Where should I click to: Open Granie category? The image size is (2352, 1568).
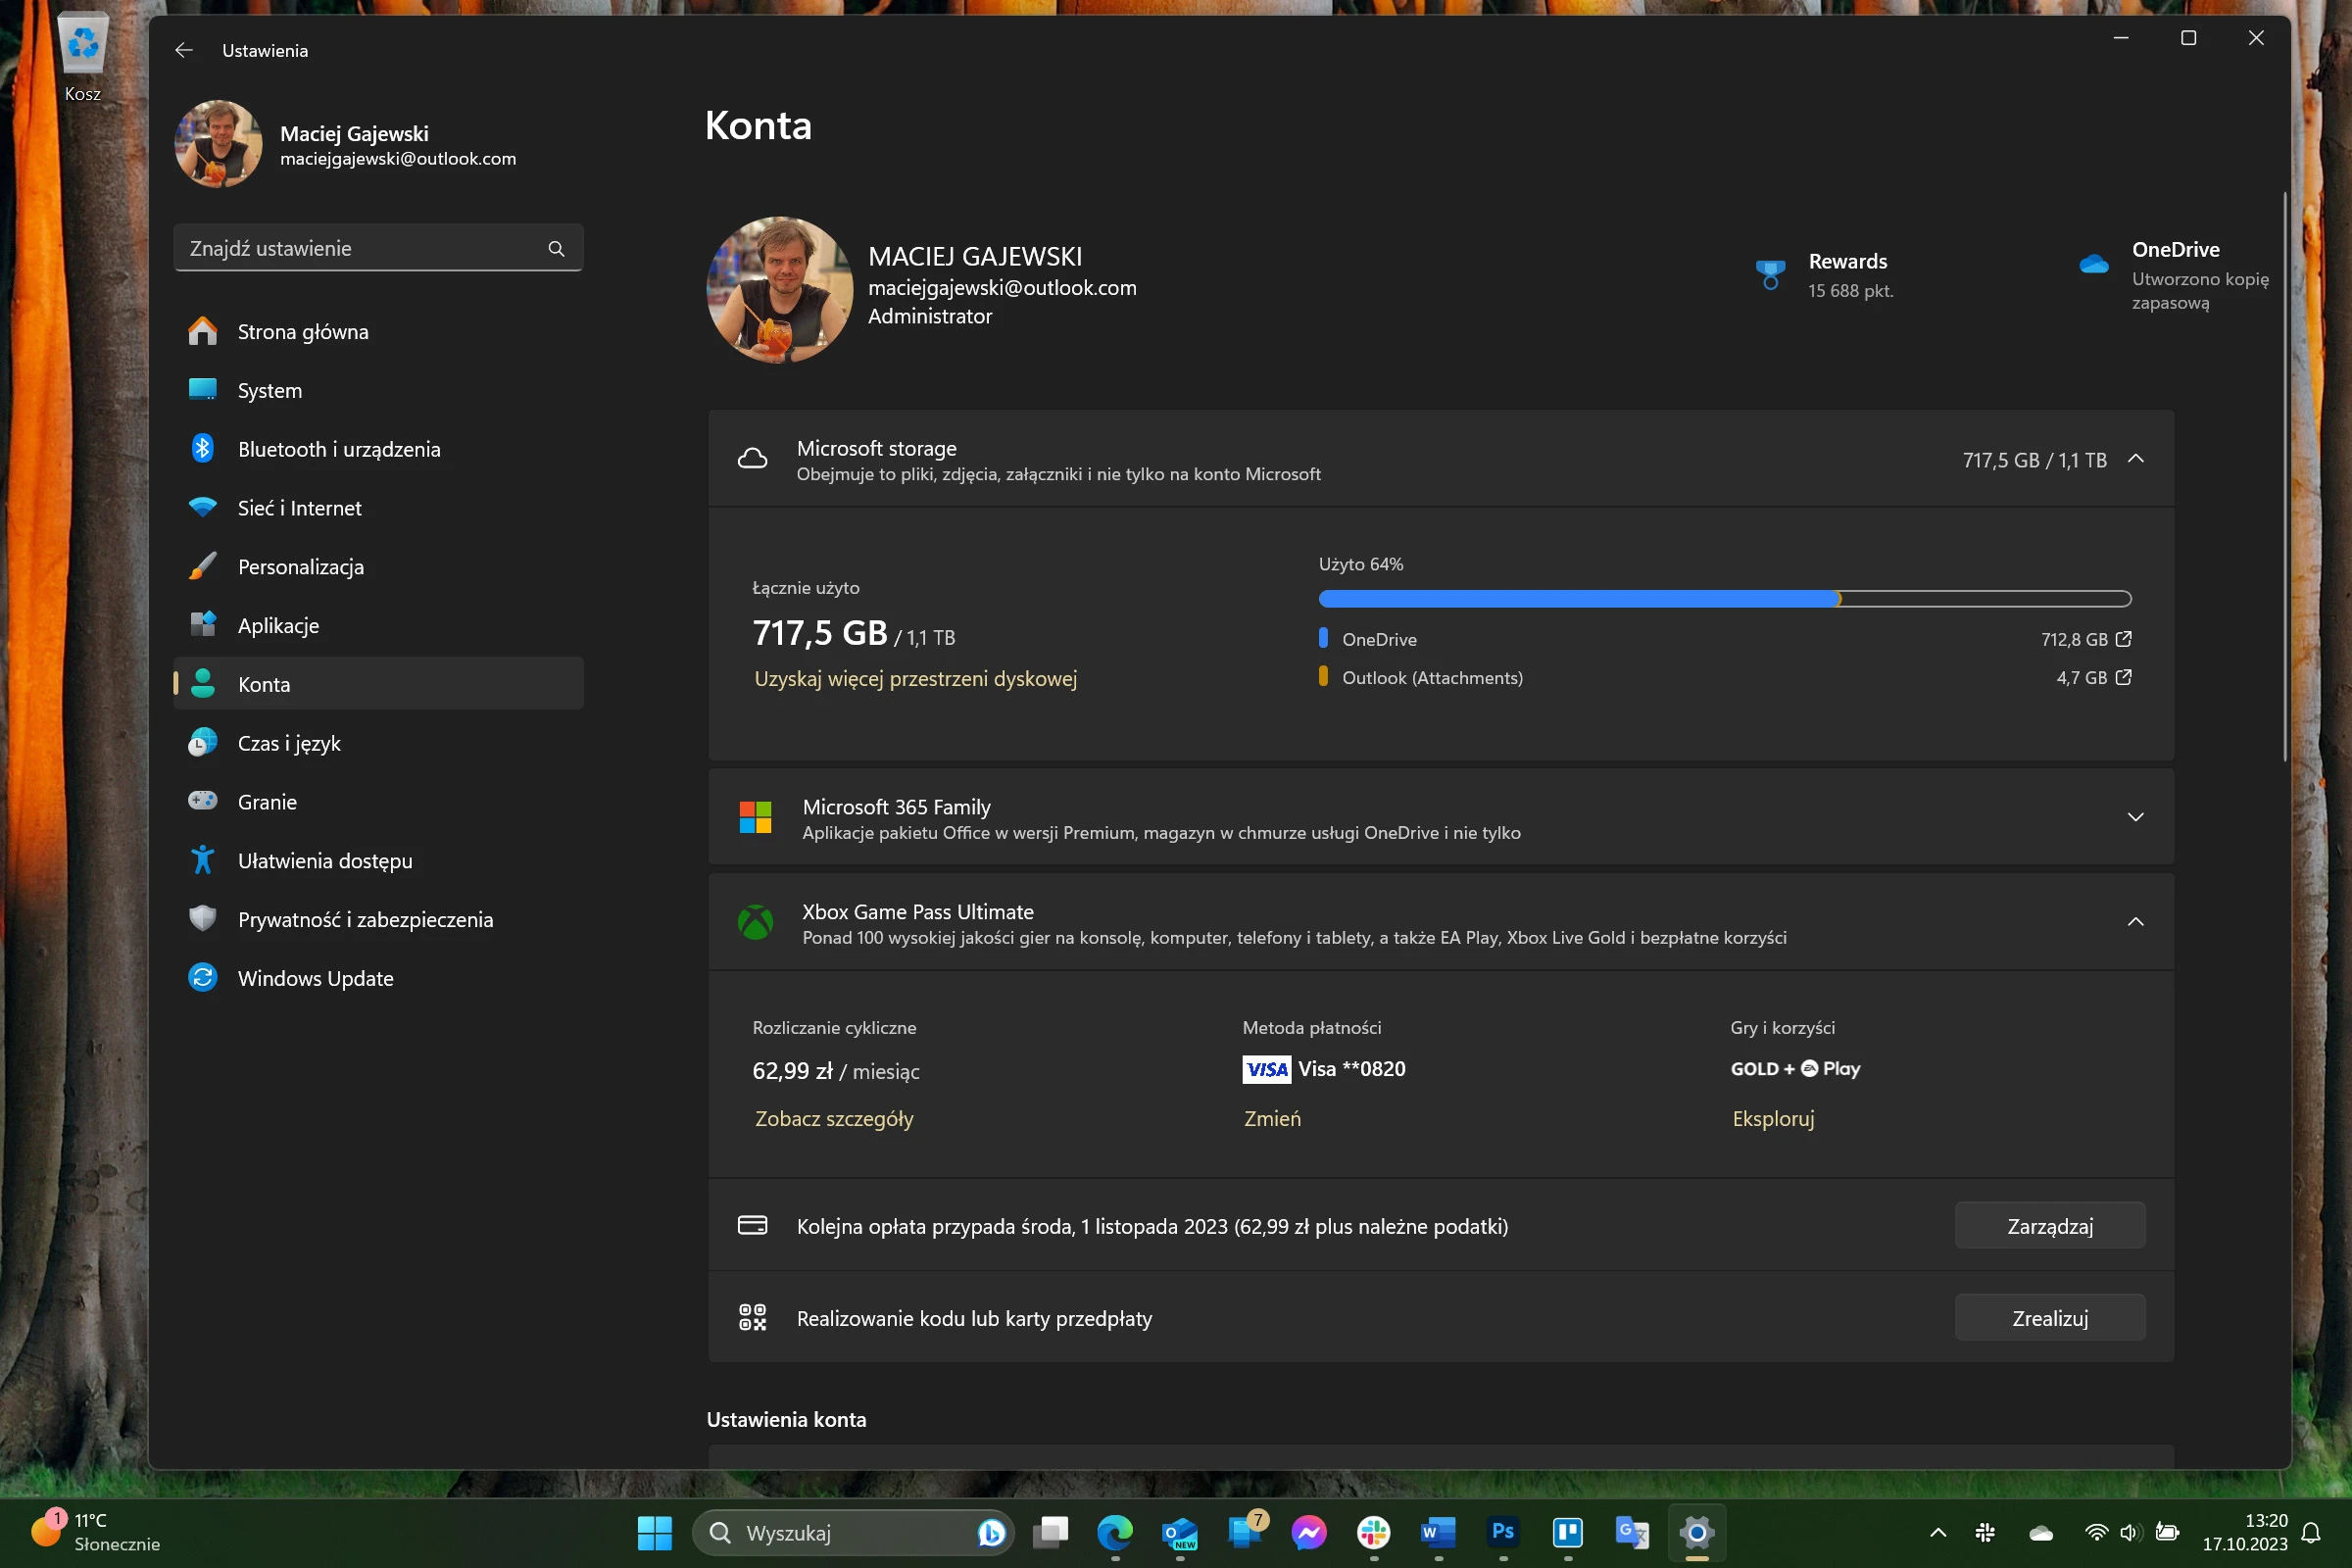(378, 802)
